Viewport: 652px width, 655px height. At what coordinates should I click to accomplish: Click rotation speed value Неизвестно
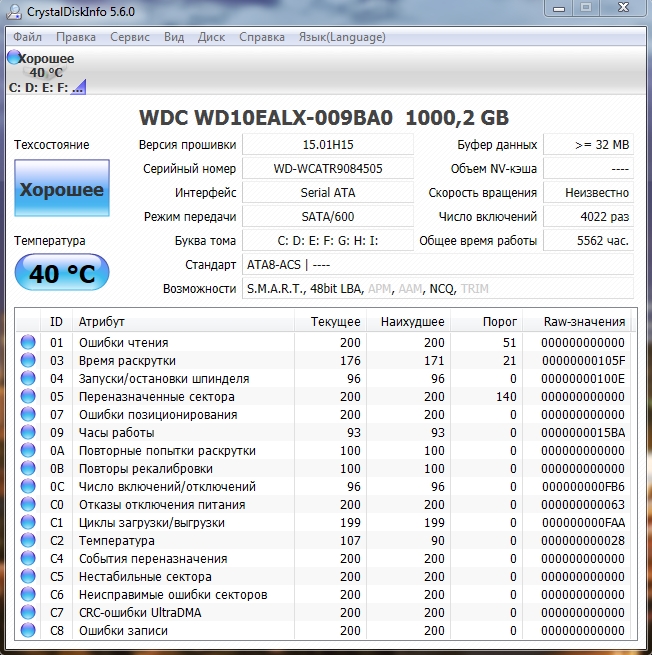coord(588,193)
